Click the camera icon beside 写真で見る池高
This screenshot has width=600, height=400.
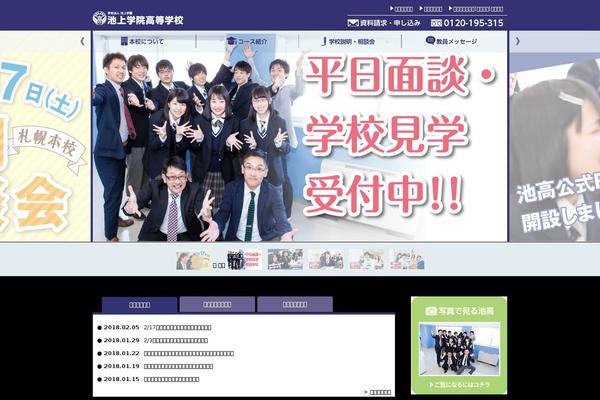[x=431, y=311]
